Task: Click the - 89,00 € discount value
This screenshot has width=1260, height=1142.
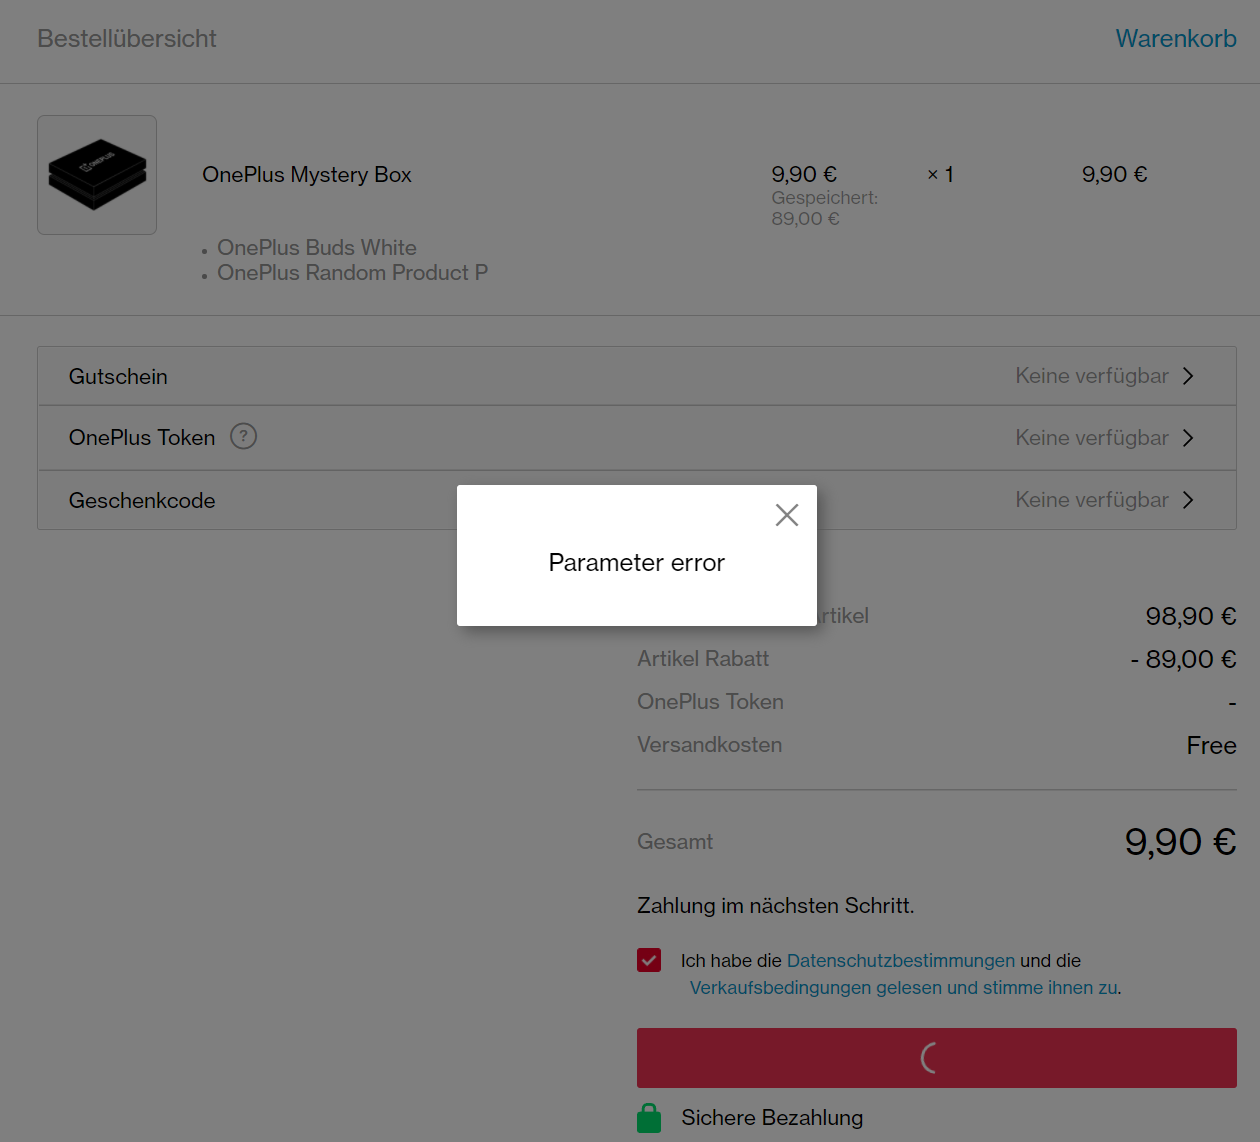Action: click(1183, 659)
